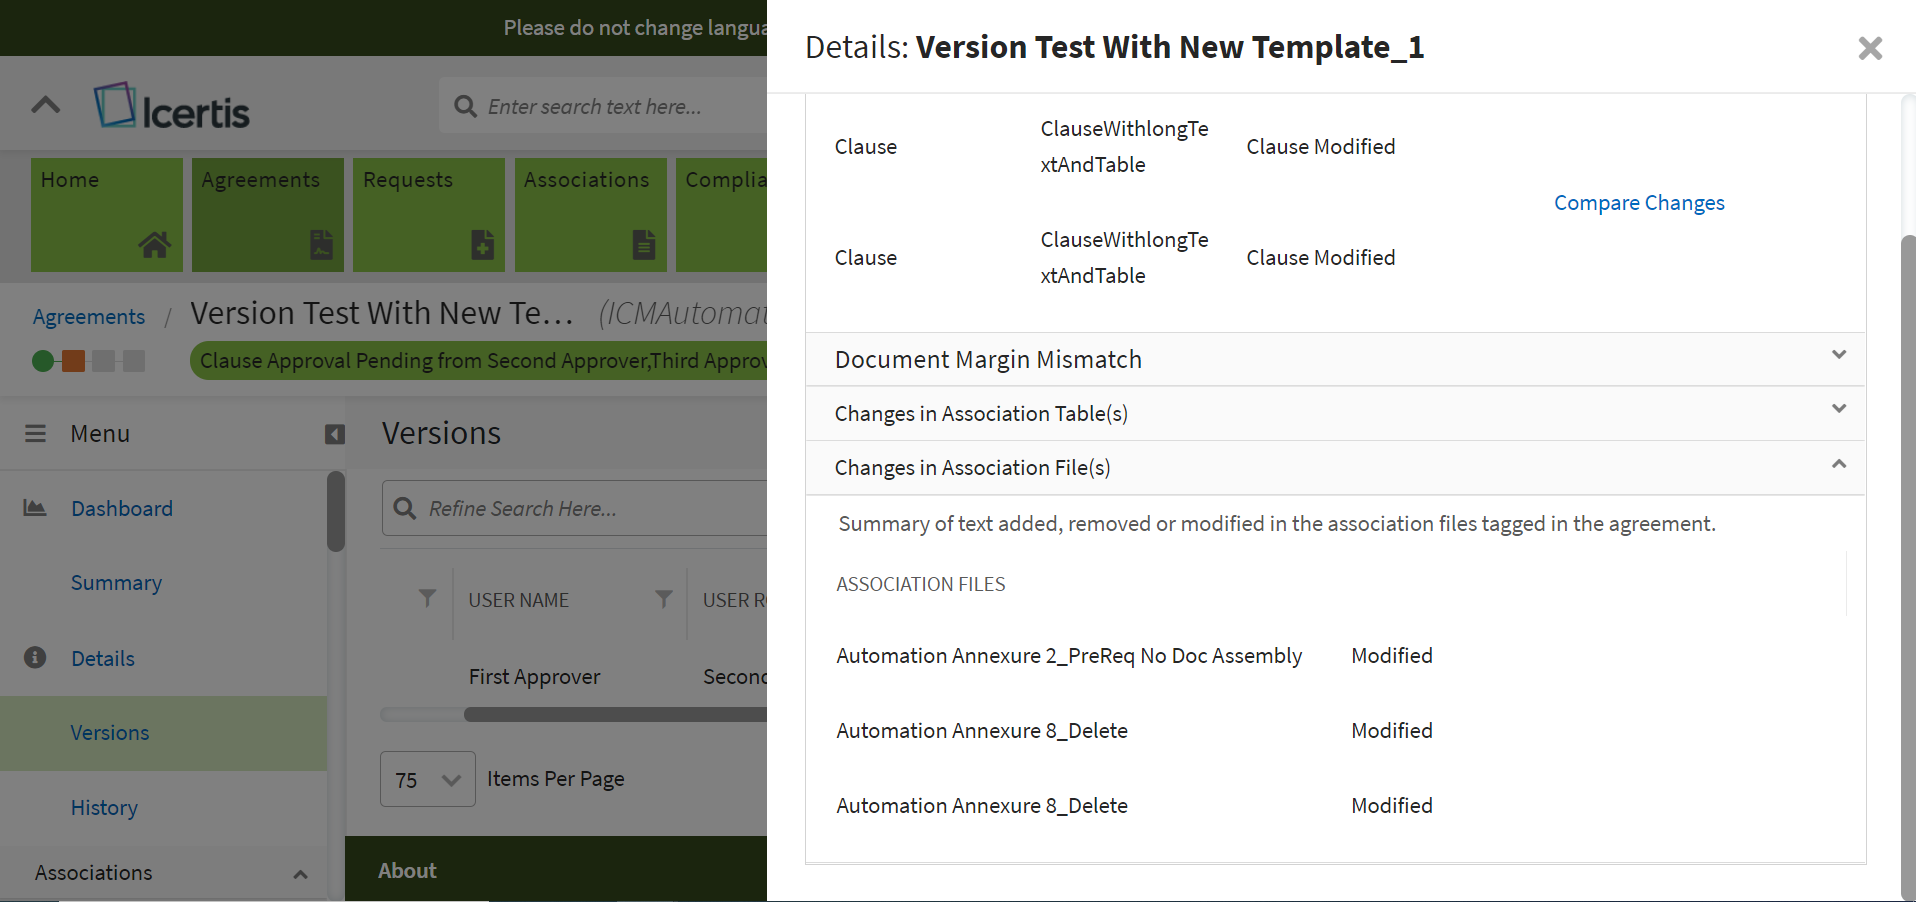This screenshot has width=1916, height=902.
Task: Click the Agreements document icon
Action: [321, 244]
